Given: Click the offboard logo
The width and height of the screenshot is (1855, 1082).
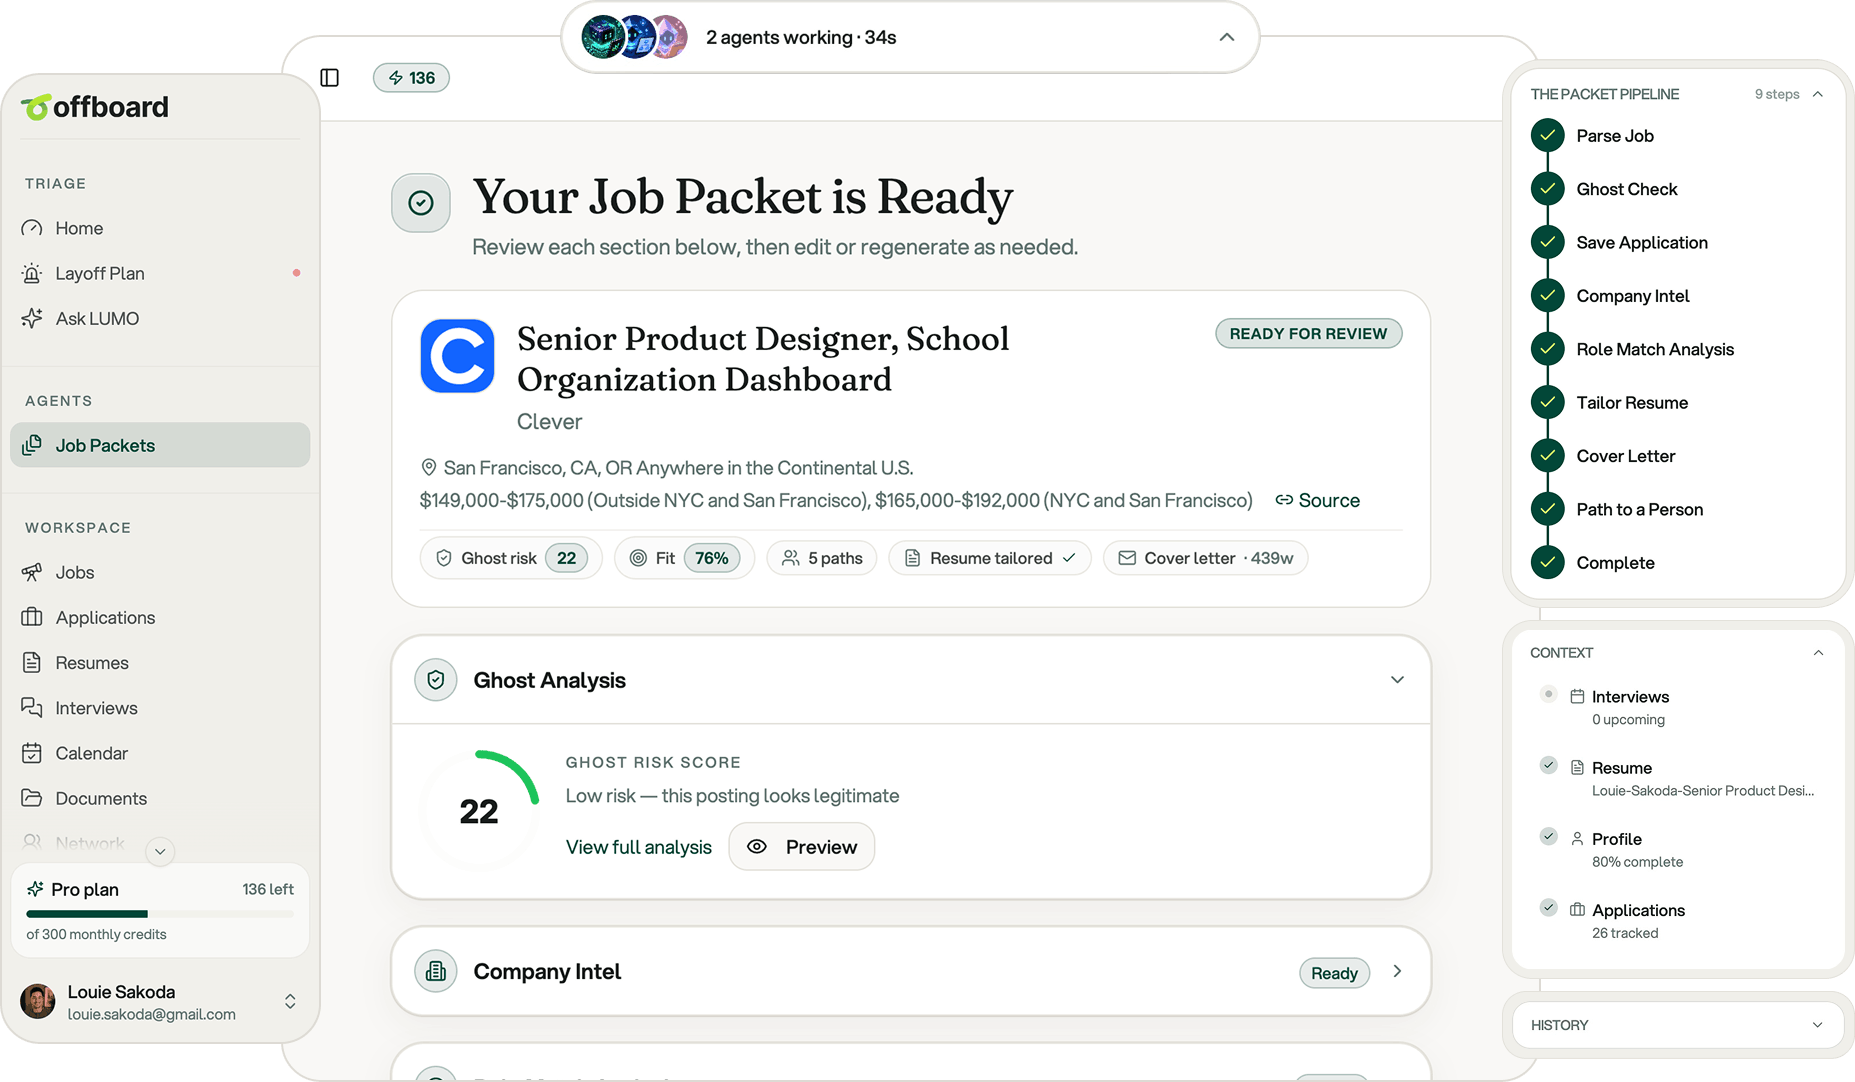Looking at the screenshot, I should click(95, 107).
